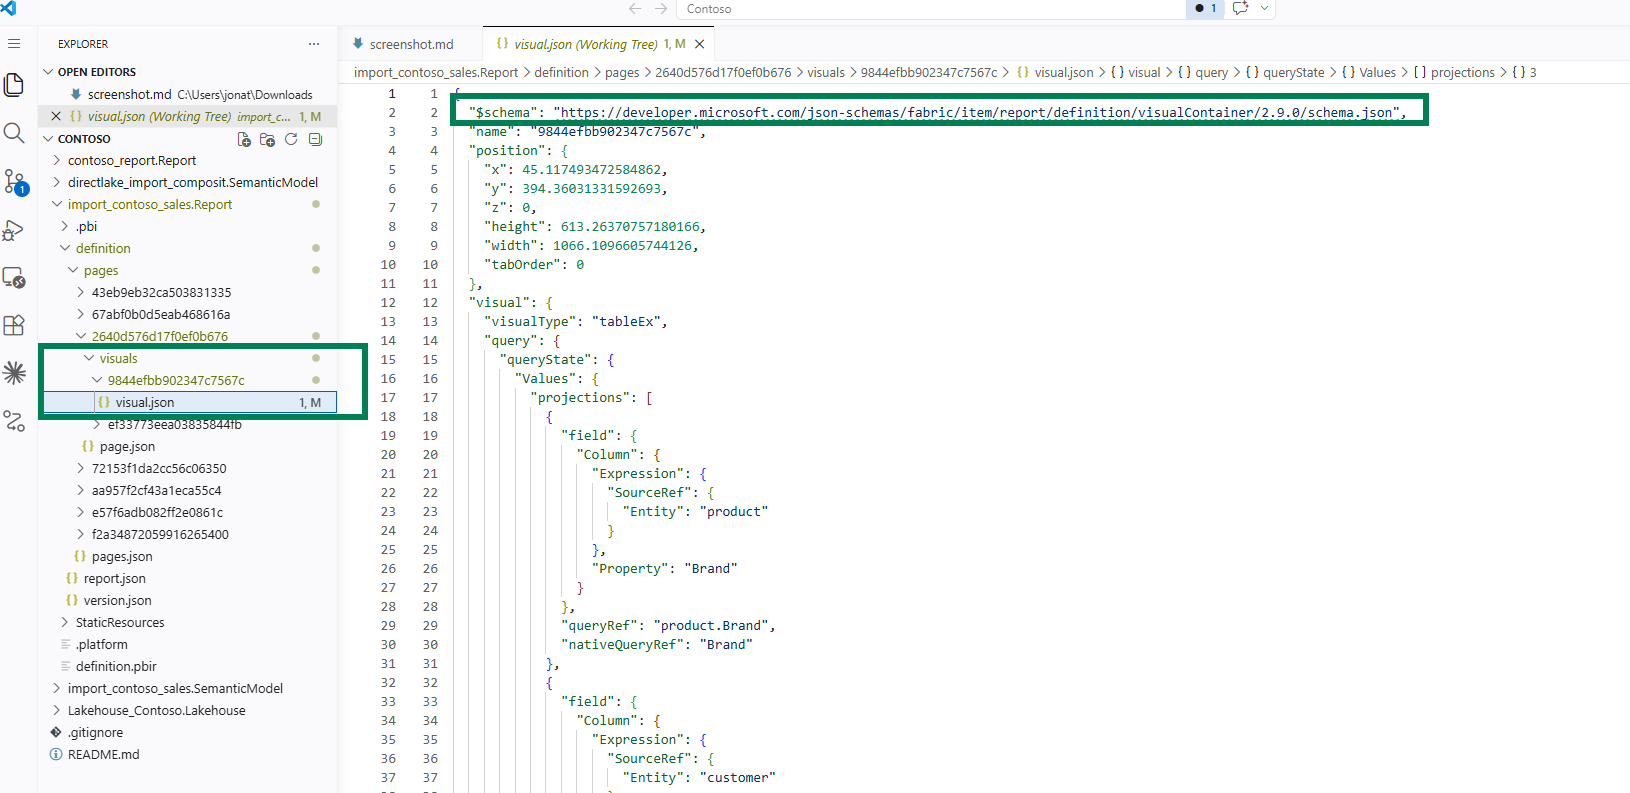Open the Explorer view in activity bar
Viewport: 1630px width, 793px height.
pyautogui.click(x=14, y=85)
